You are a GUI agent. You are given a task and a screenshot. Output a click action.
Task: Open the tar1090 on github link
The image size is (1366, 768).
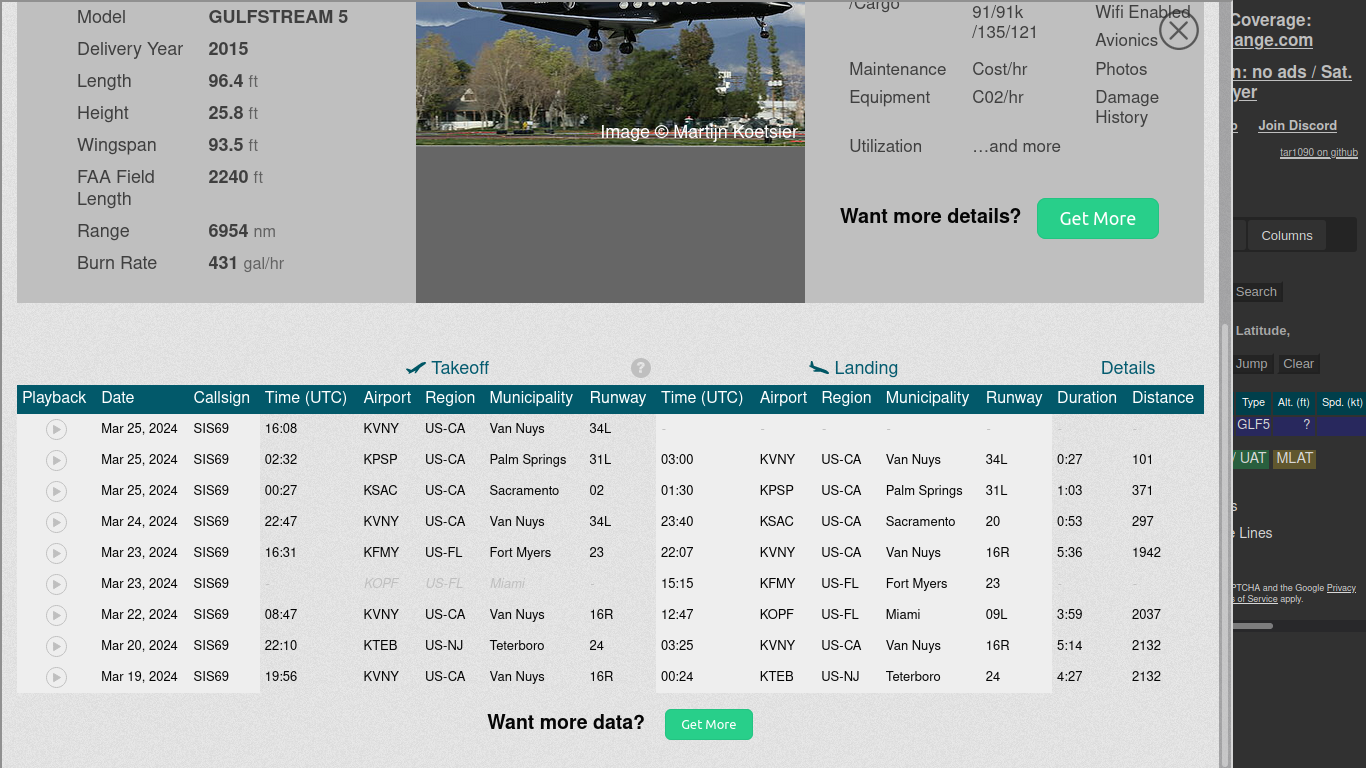pos(1319,153)
